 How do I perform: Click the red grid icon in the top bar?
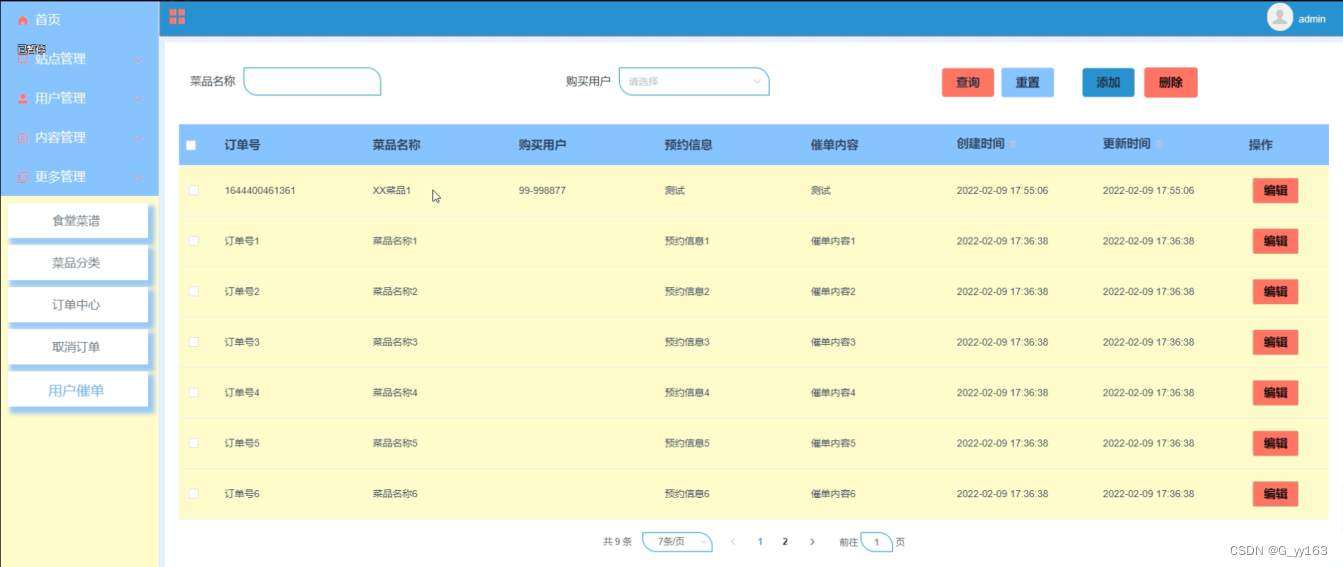(177, 16)
